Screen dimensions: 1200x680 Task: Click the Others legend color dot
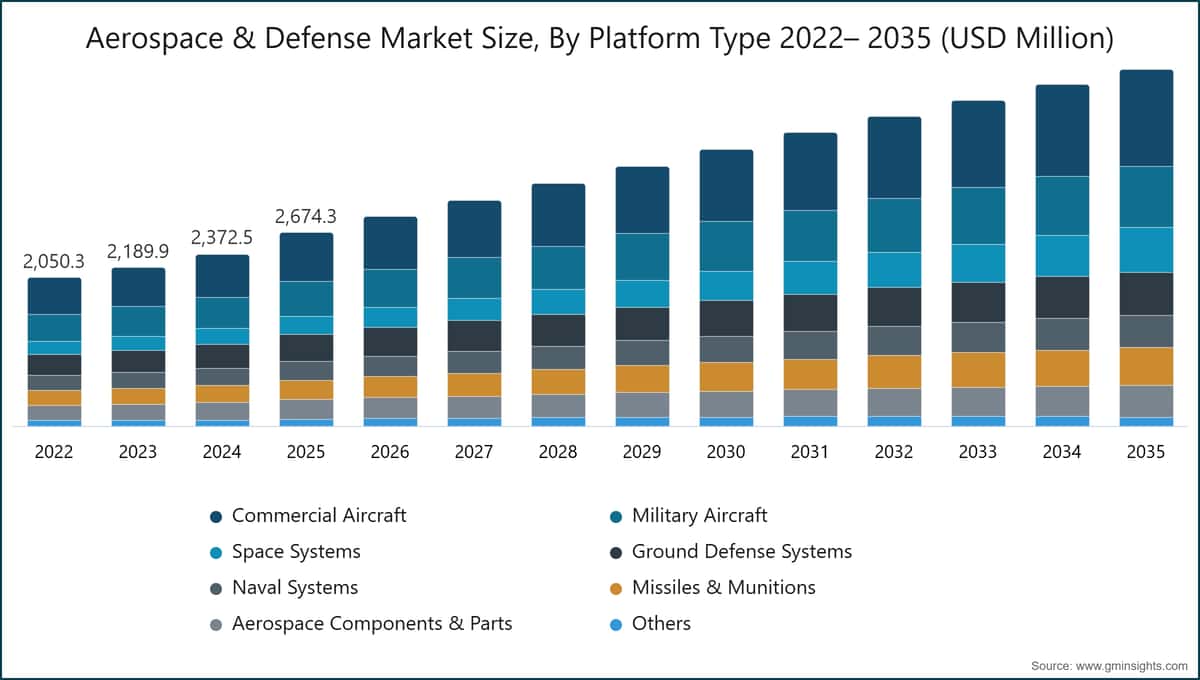tap(616, 625)
